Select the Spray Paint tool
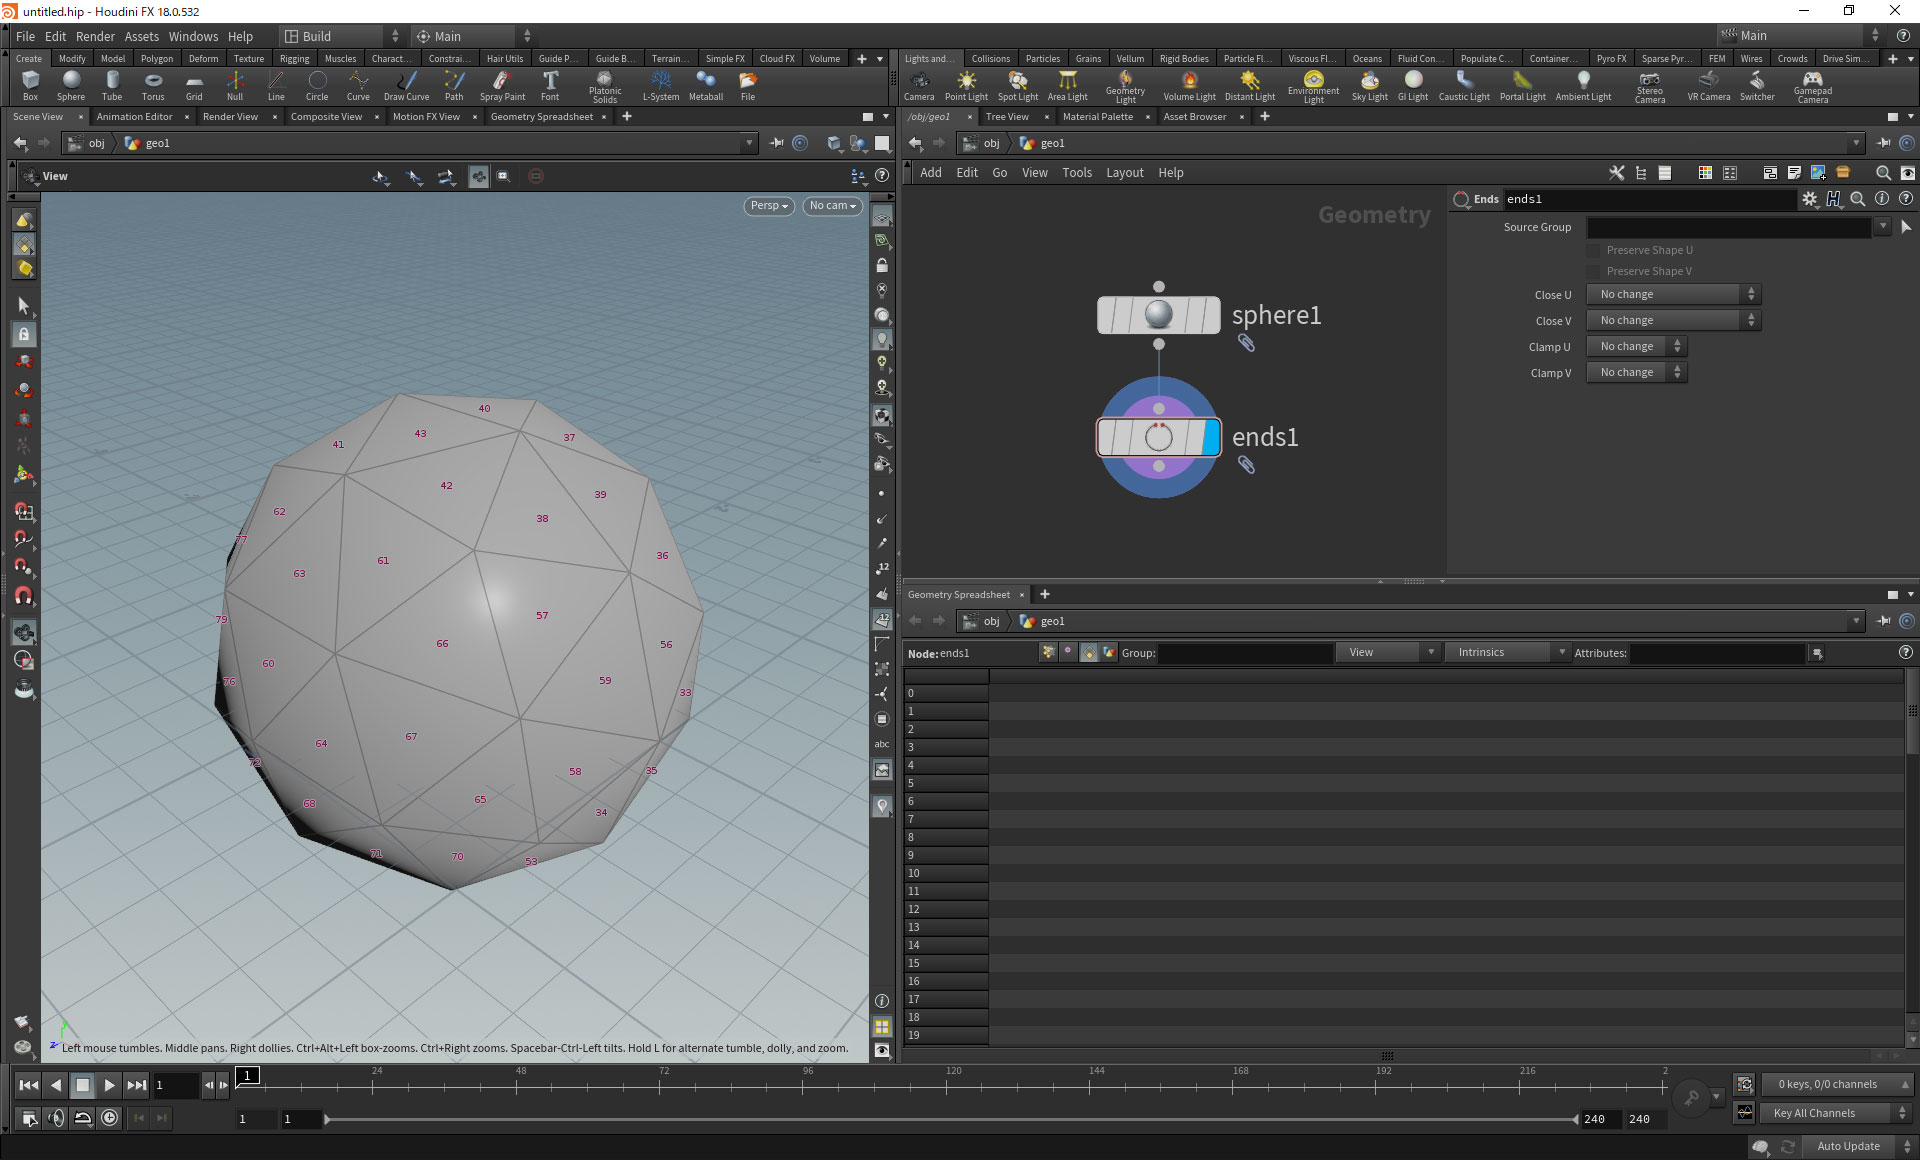 [x=502, y=86]
